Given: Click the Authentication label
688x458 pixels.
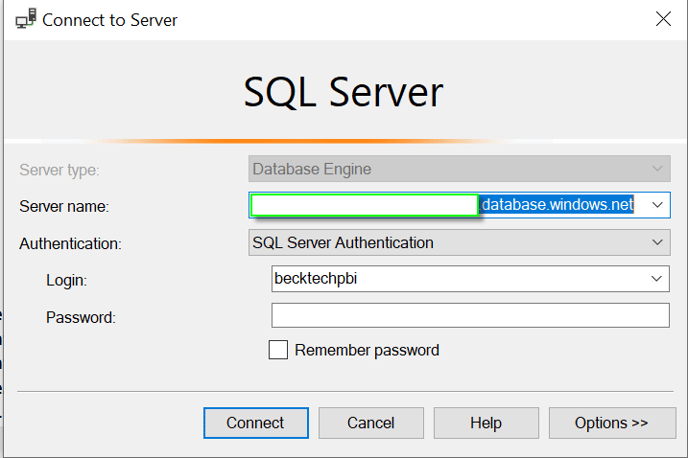Looking at the screenshot, I should [x=70, y=243].
